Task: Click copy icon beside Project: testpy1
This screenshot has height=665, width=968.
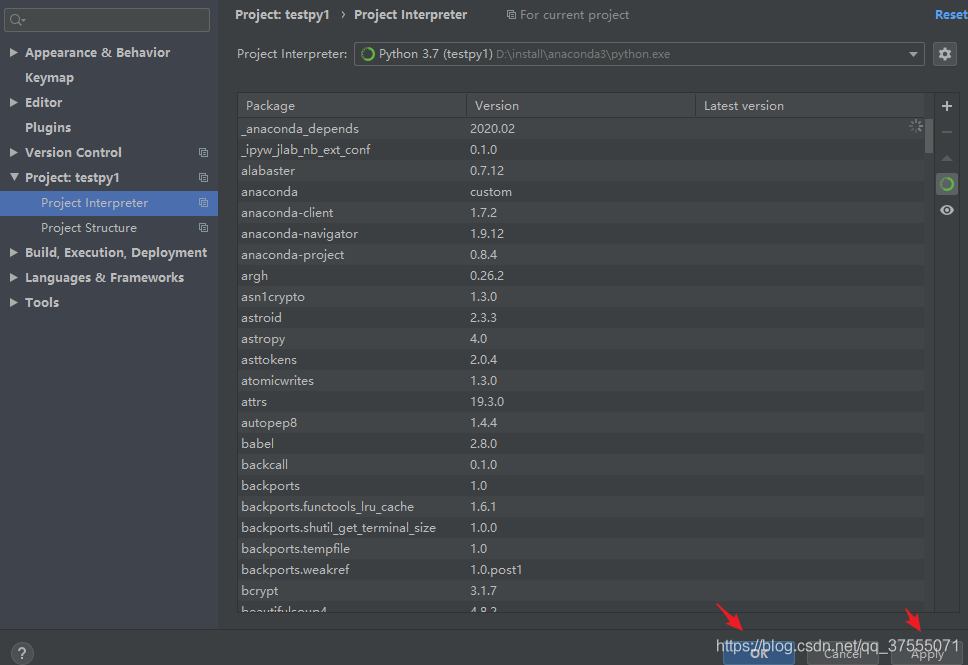Action: pos(203,178)
